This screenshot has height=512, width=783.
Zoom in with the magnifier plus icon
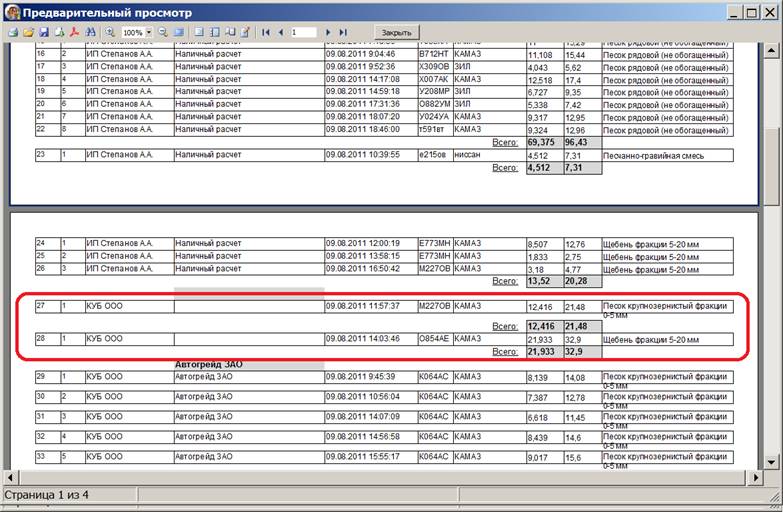coord(110,32)
